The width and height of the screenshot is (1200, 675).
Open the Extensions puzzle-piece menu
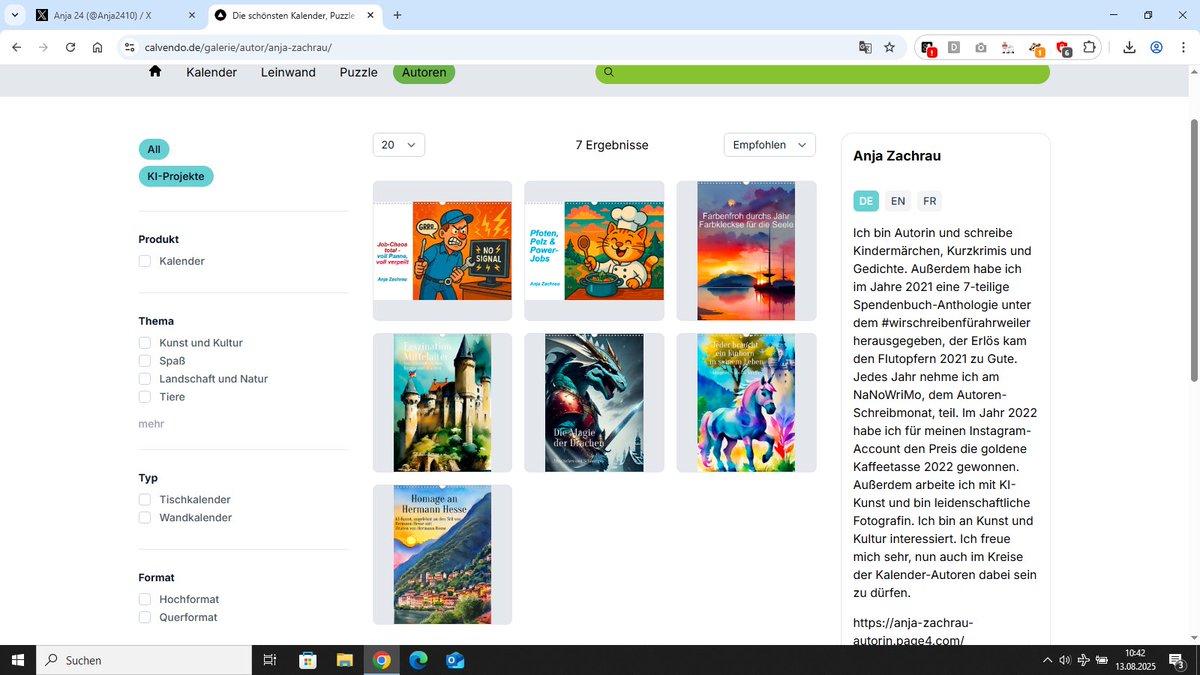(1089, 47)
